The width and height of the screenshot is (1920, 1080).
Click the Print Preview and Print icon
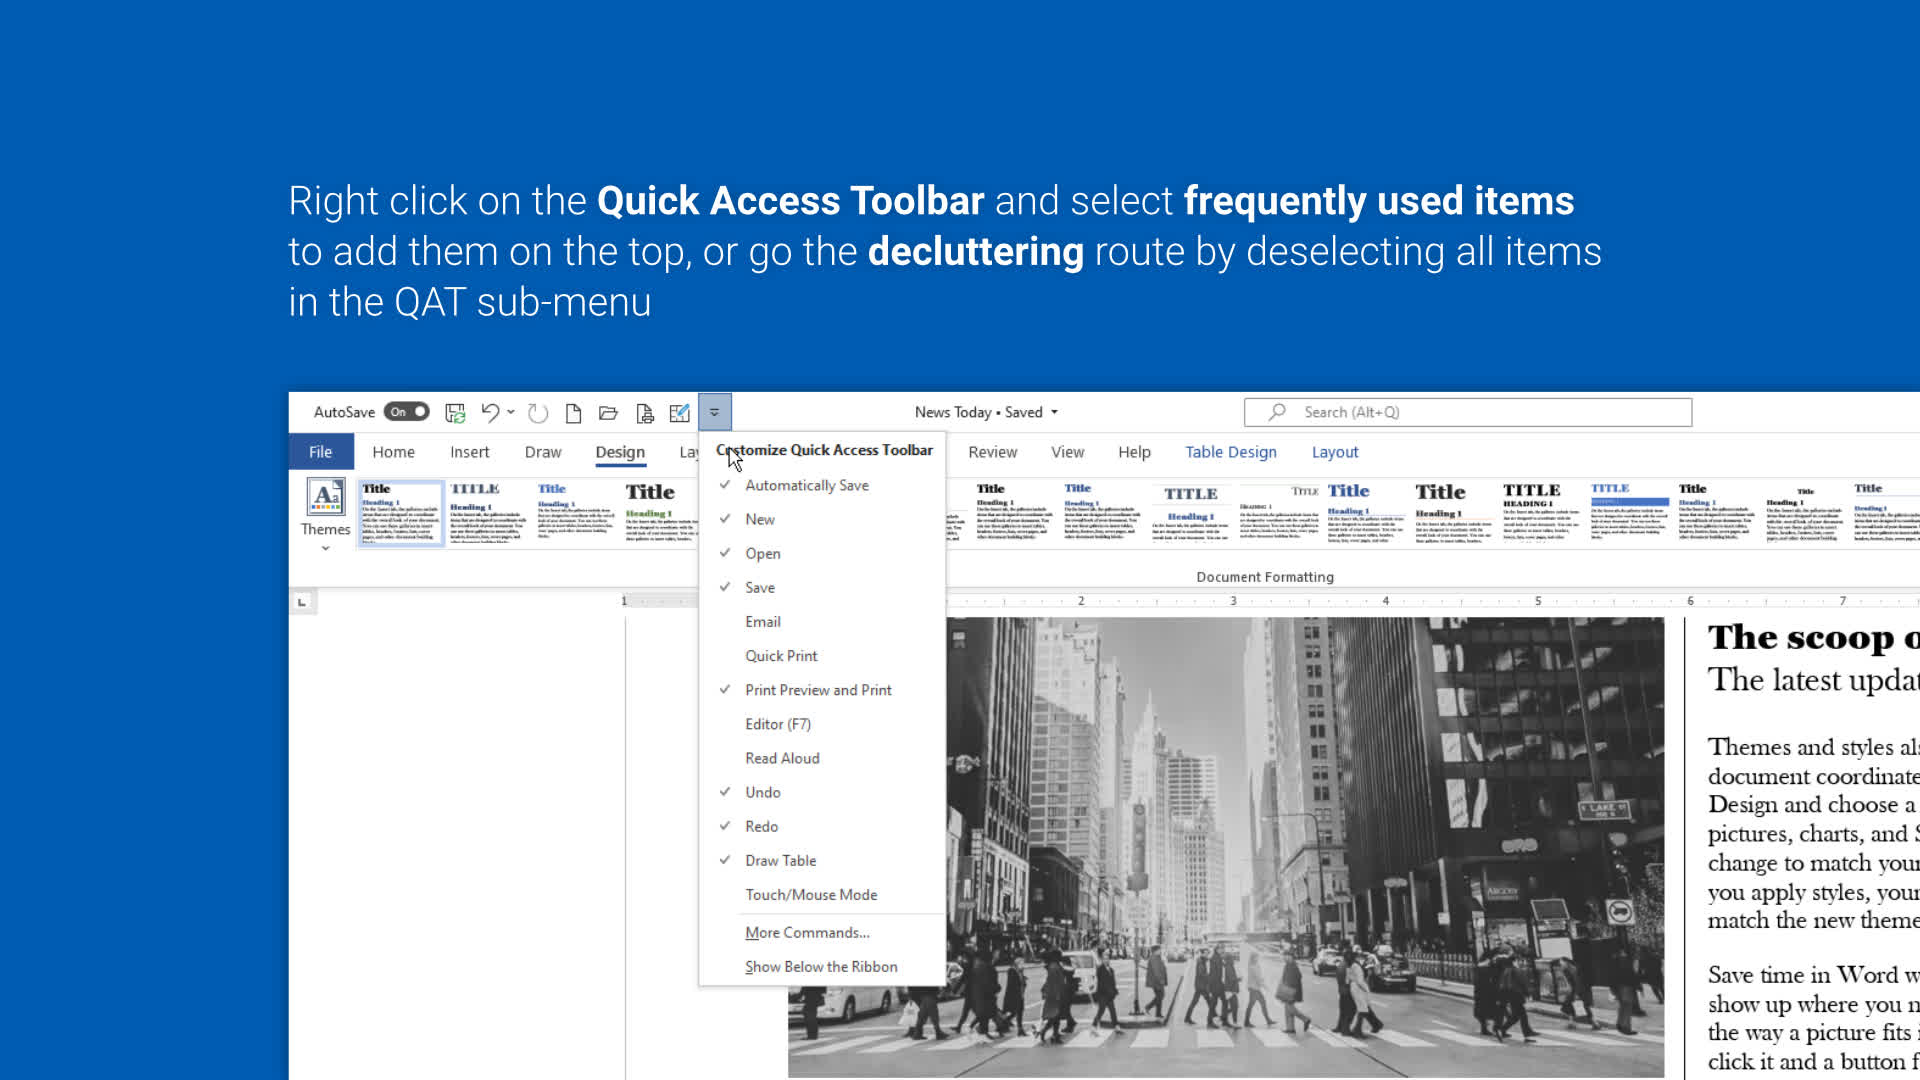click(644, 412)
